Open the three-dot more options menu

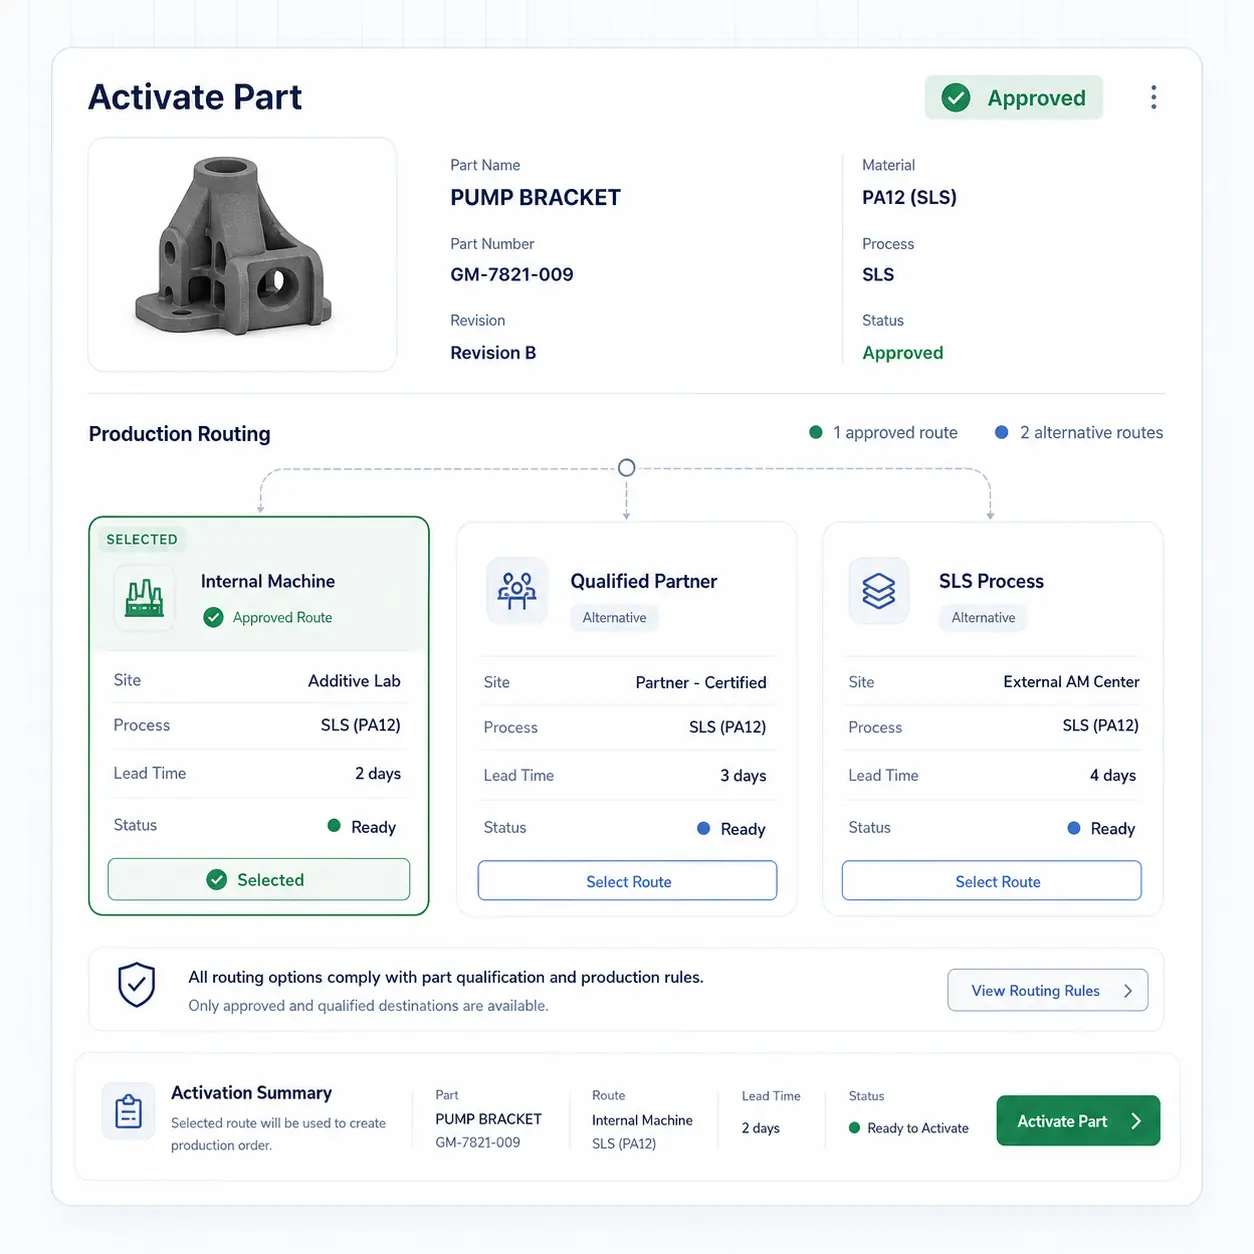1153,97
